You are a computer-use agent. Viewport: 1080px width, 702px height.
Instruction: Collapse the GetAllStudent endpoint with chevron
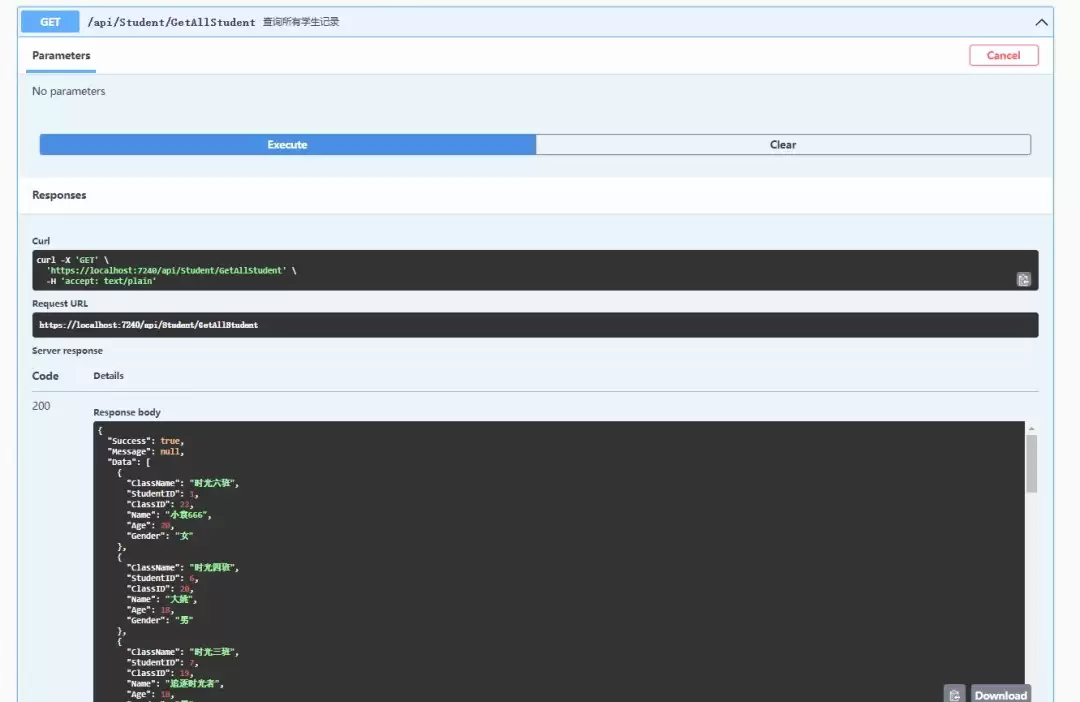point(1041,22)
